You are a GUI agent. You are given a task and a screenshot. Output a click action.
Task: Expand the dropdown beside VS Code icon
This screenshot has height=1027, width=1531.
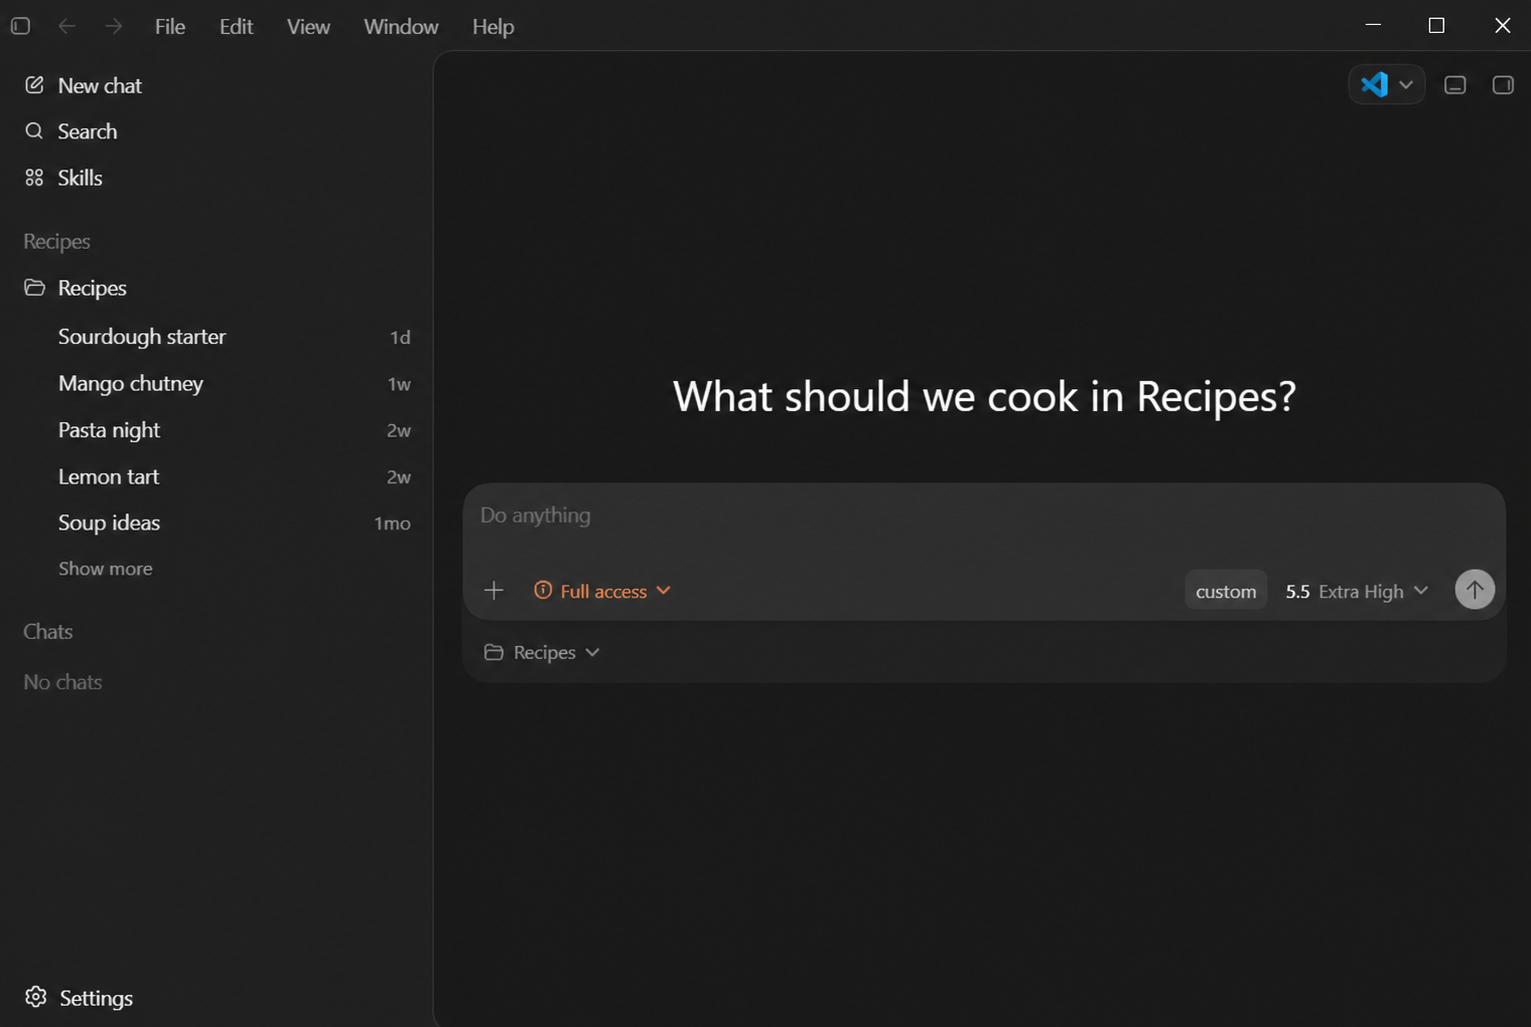tap(1406, 85)
